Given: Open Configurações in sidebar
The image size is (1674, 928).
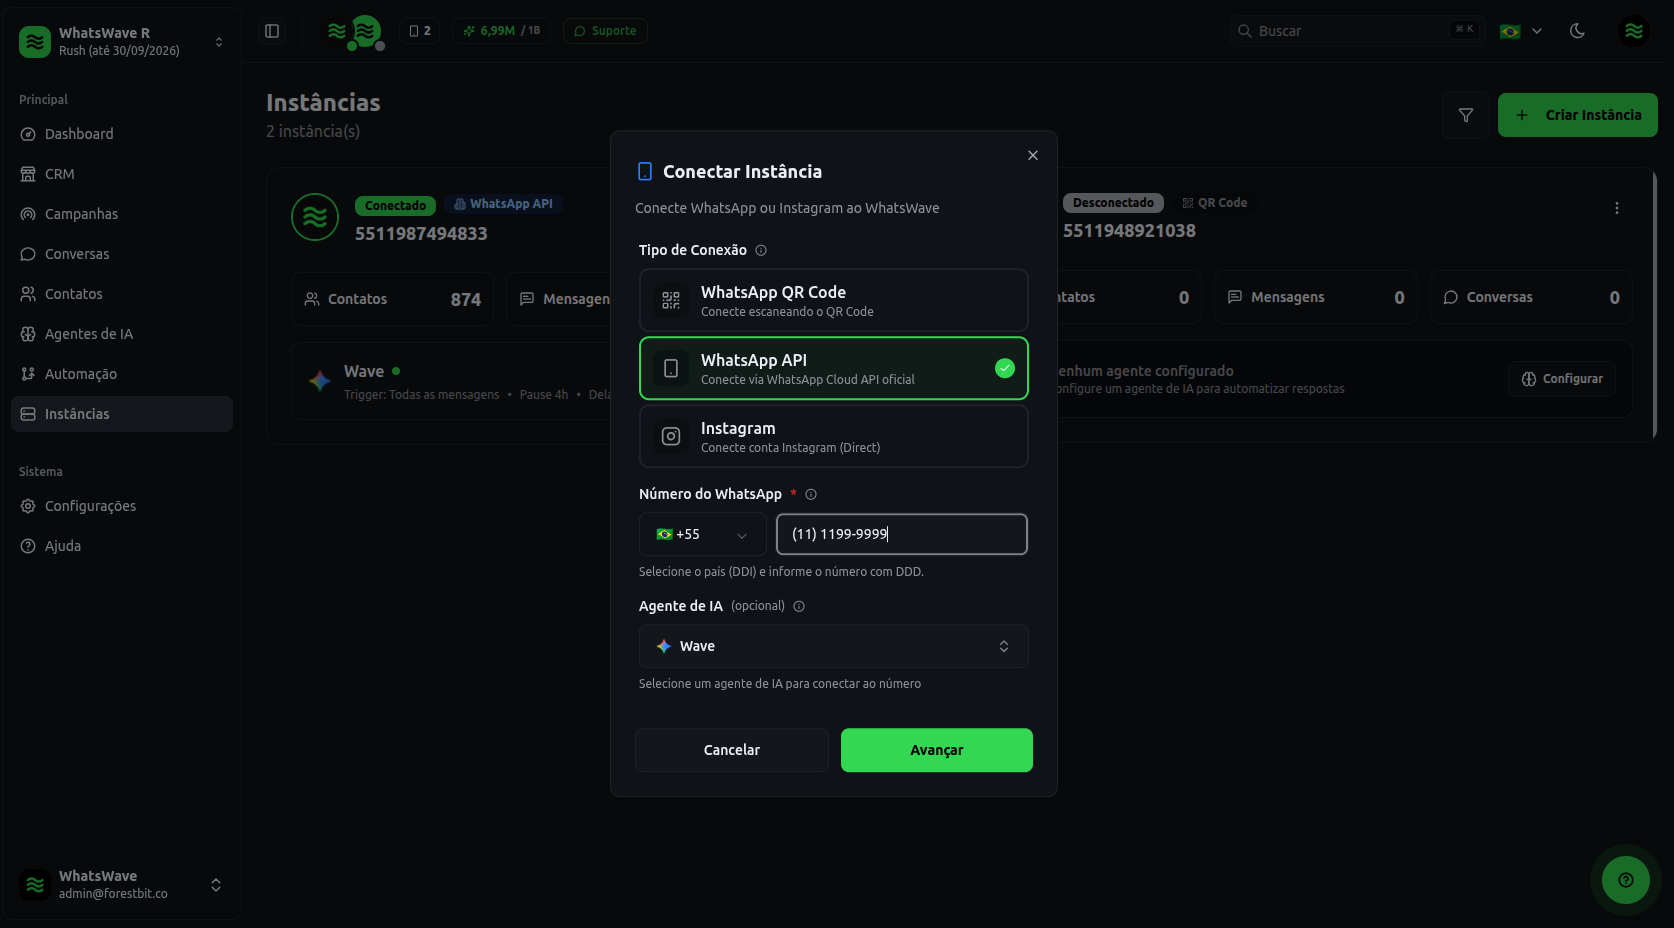Looking at the screenshot, I should (x=121, y=506).
